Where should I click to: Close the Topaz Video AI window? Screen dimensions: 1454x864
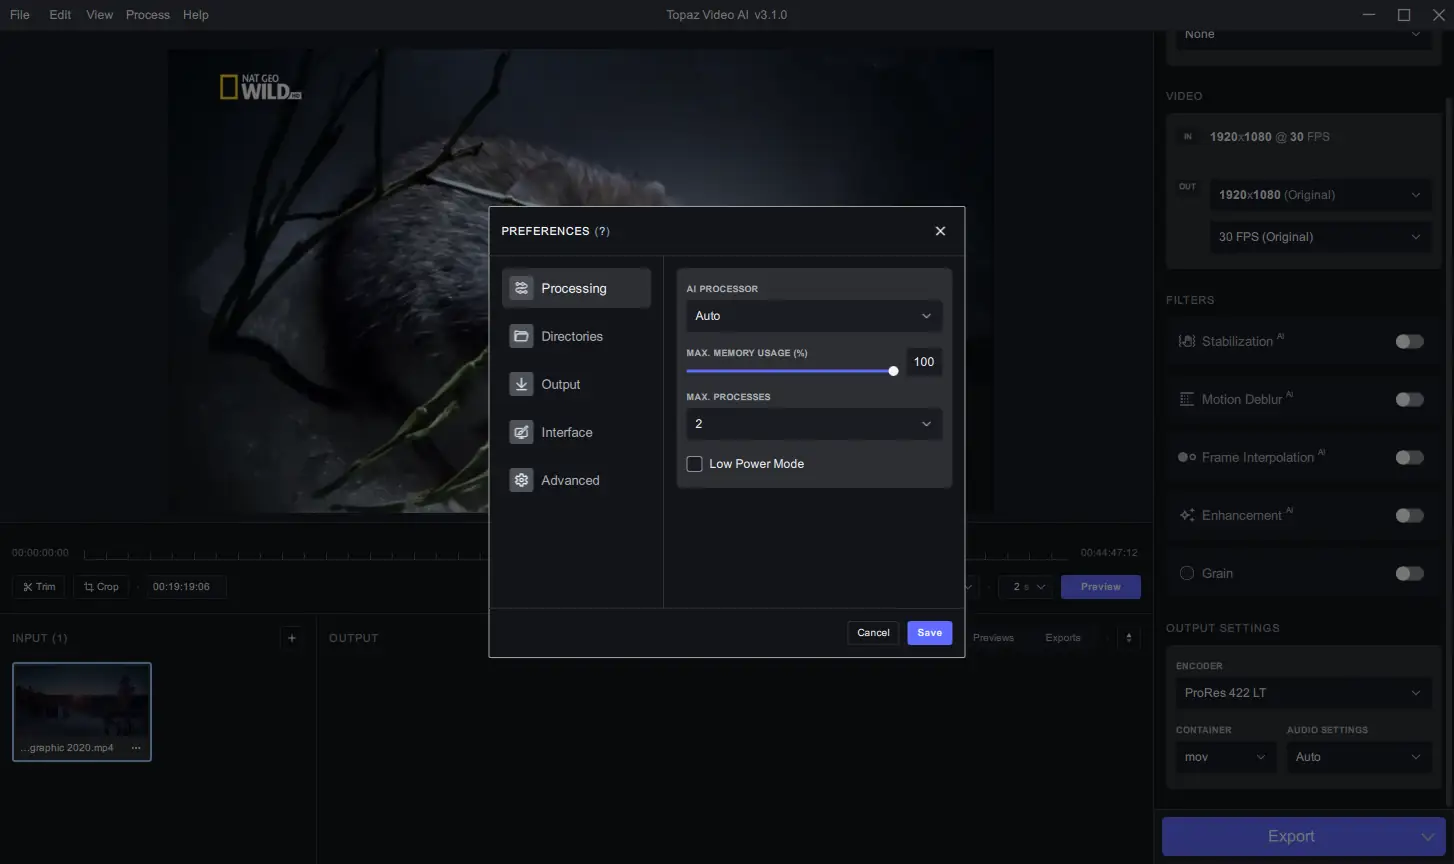pyautogui.click(x=1438, y=15)
